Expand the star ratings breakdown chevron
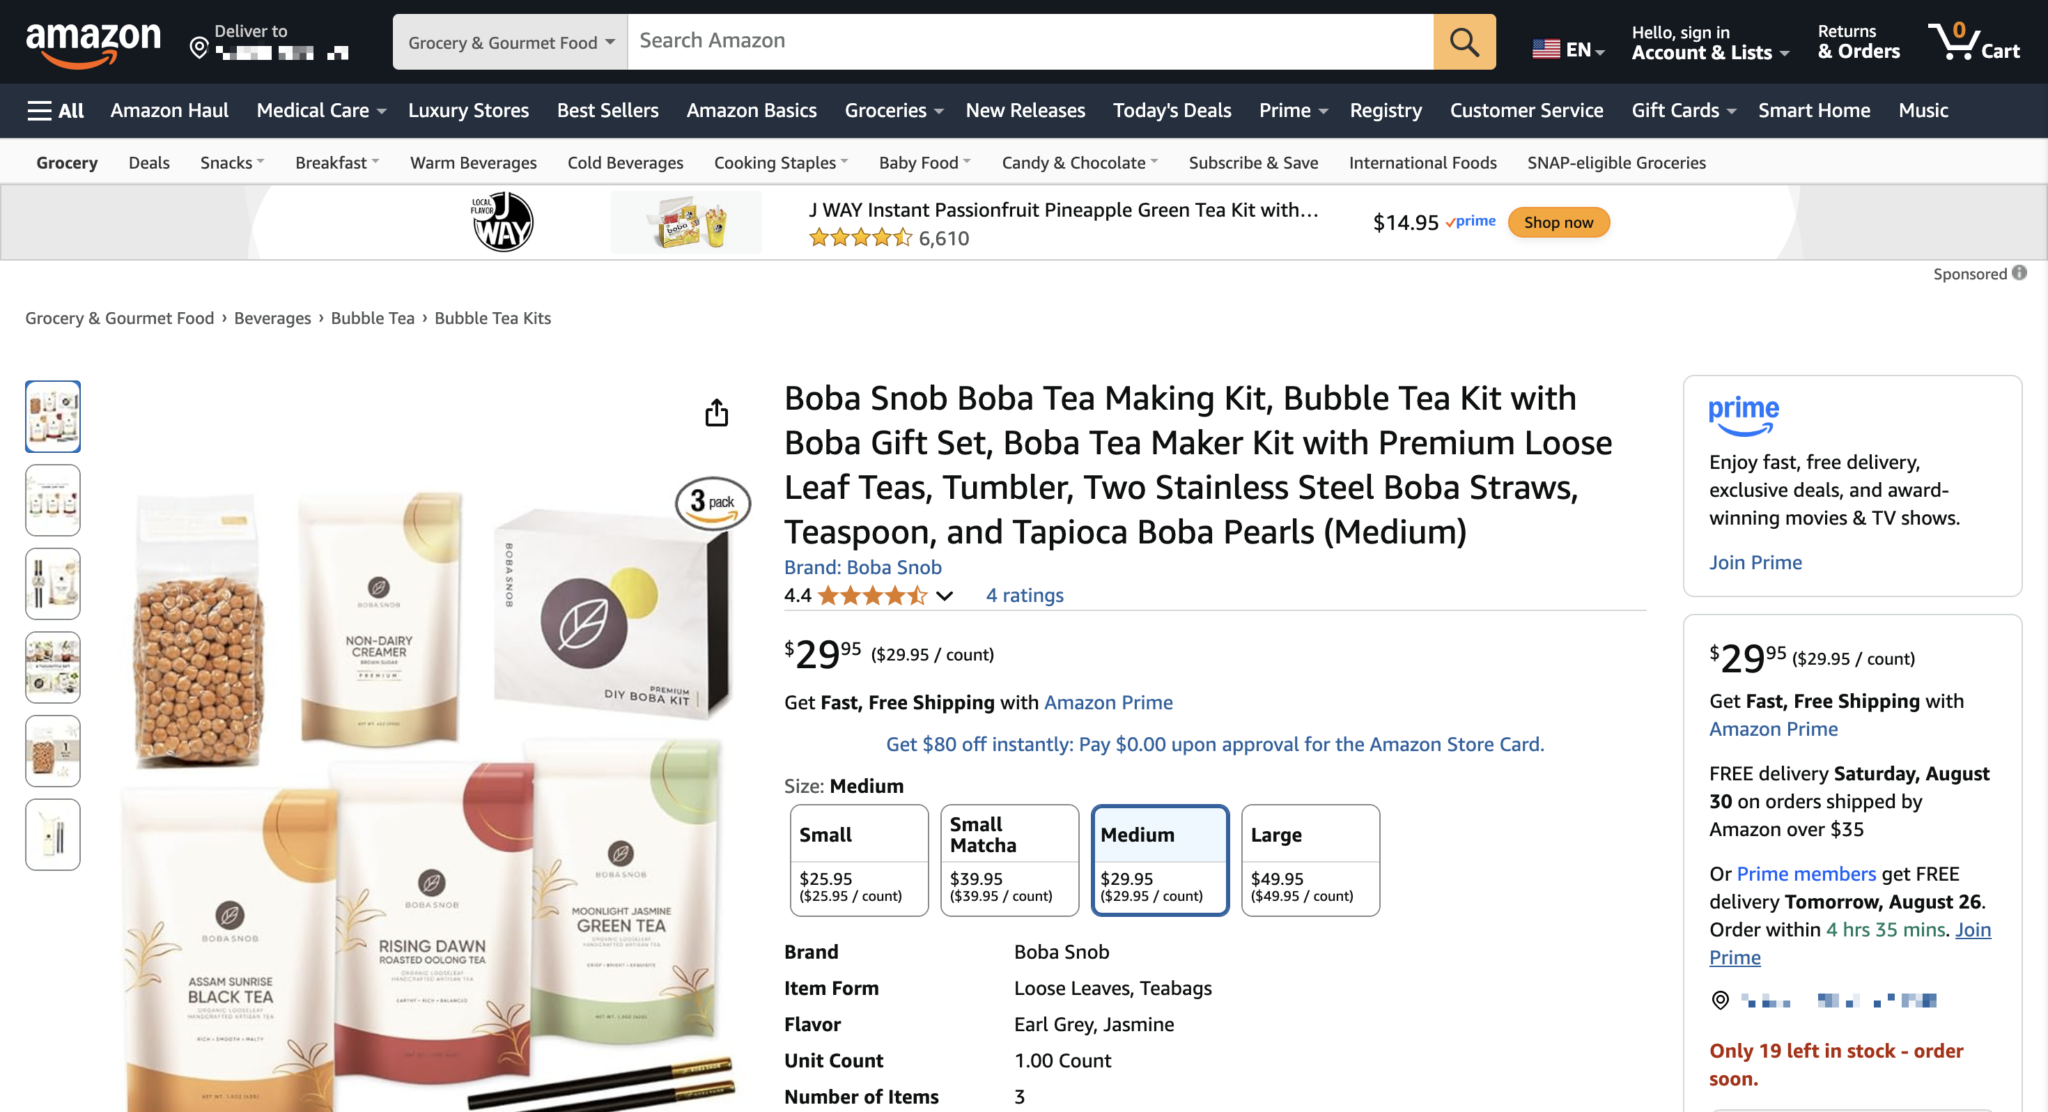This screenshot has height=1112, width=2048. 944,595
